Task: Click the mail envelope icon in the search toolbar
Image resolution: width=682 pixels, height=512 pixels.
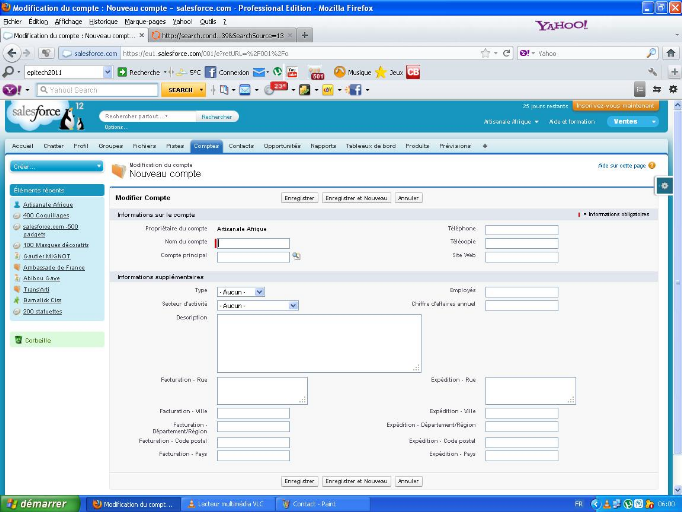Action: click(259, 72)
